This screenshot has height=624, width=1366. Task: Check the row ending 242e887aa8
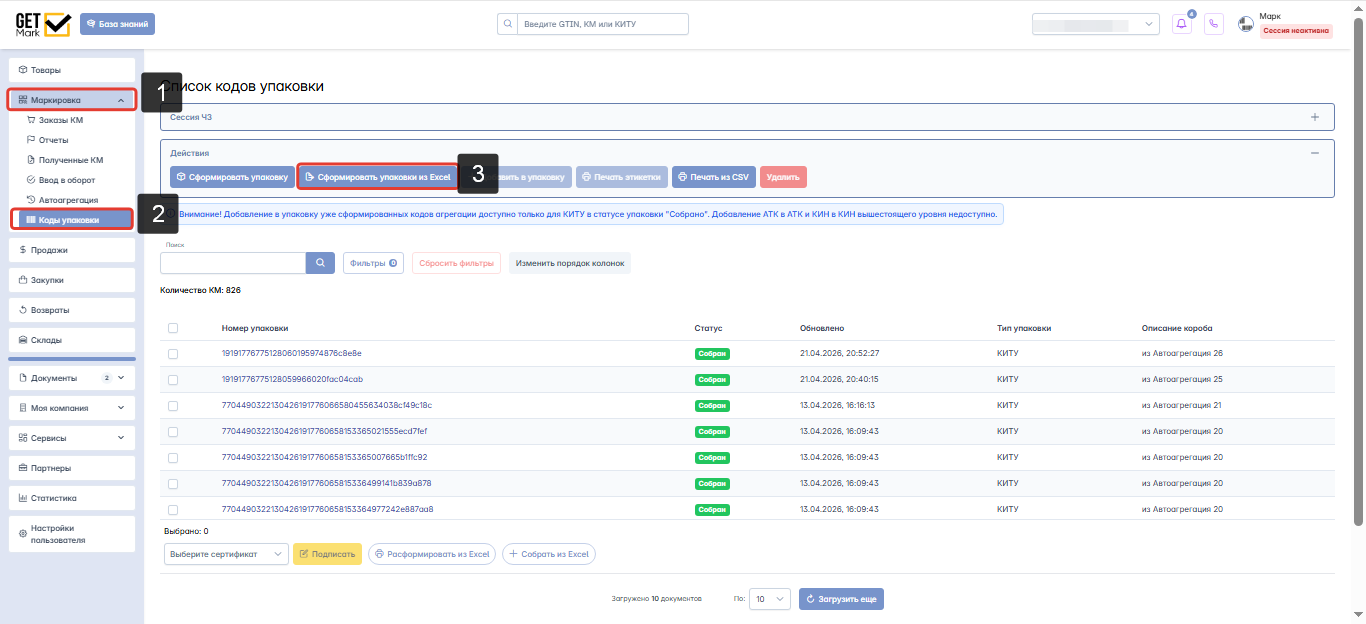pos(173,510)
